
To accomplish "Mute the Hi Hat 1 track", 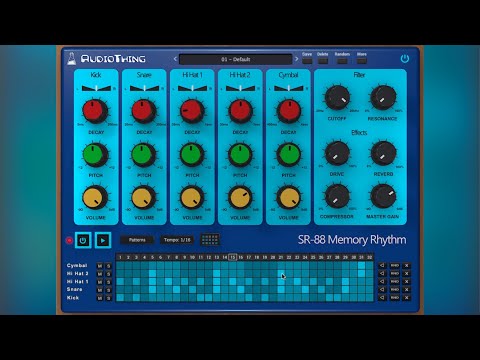I will [100, 282].
